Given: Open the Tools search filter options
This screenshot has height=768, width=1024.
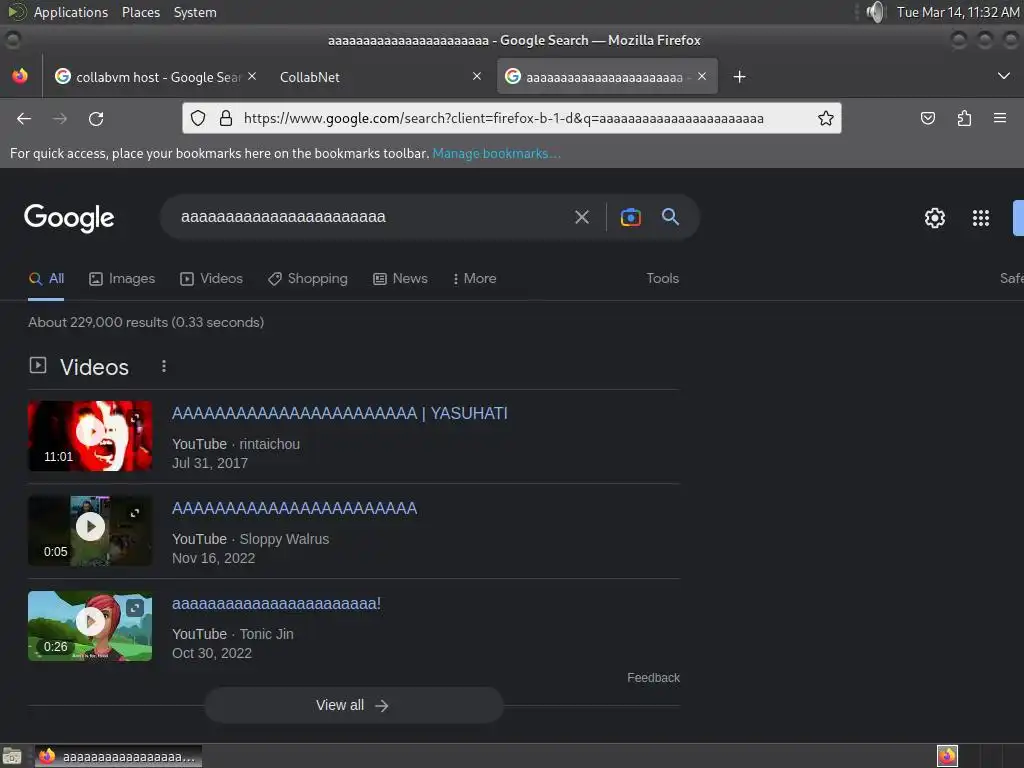Looking at the screenshot, I should pyautogui.click(x=662, y=279).
